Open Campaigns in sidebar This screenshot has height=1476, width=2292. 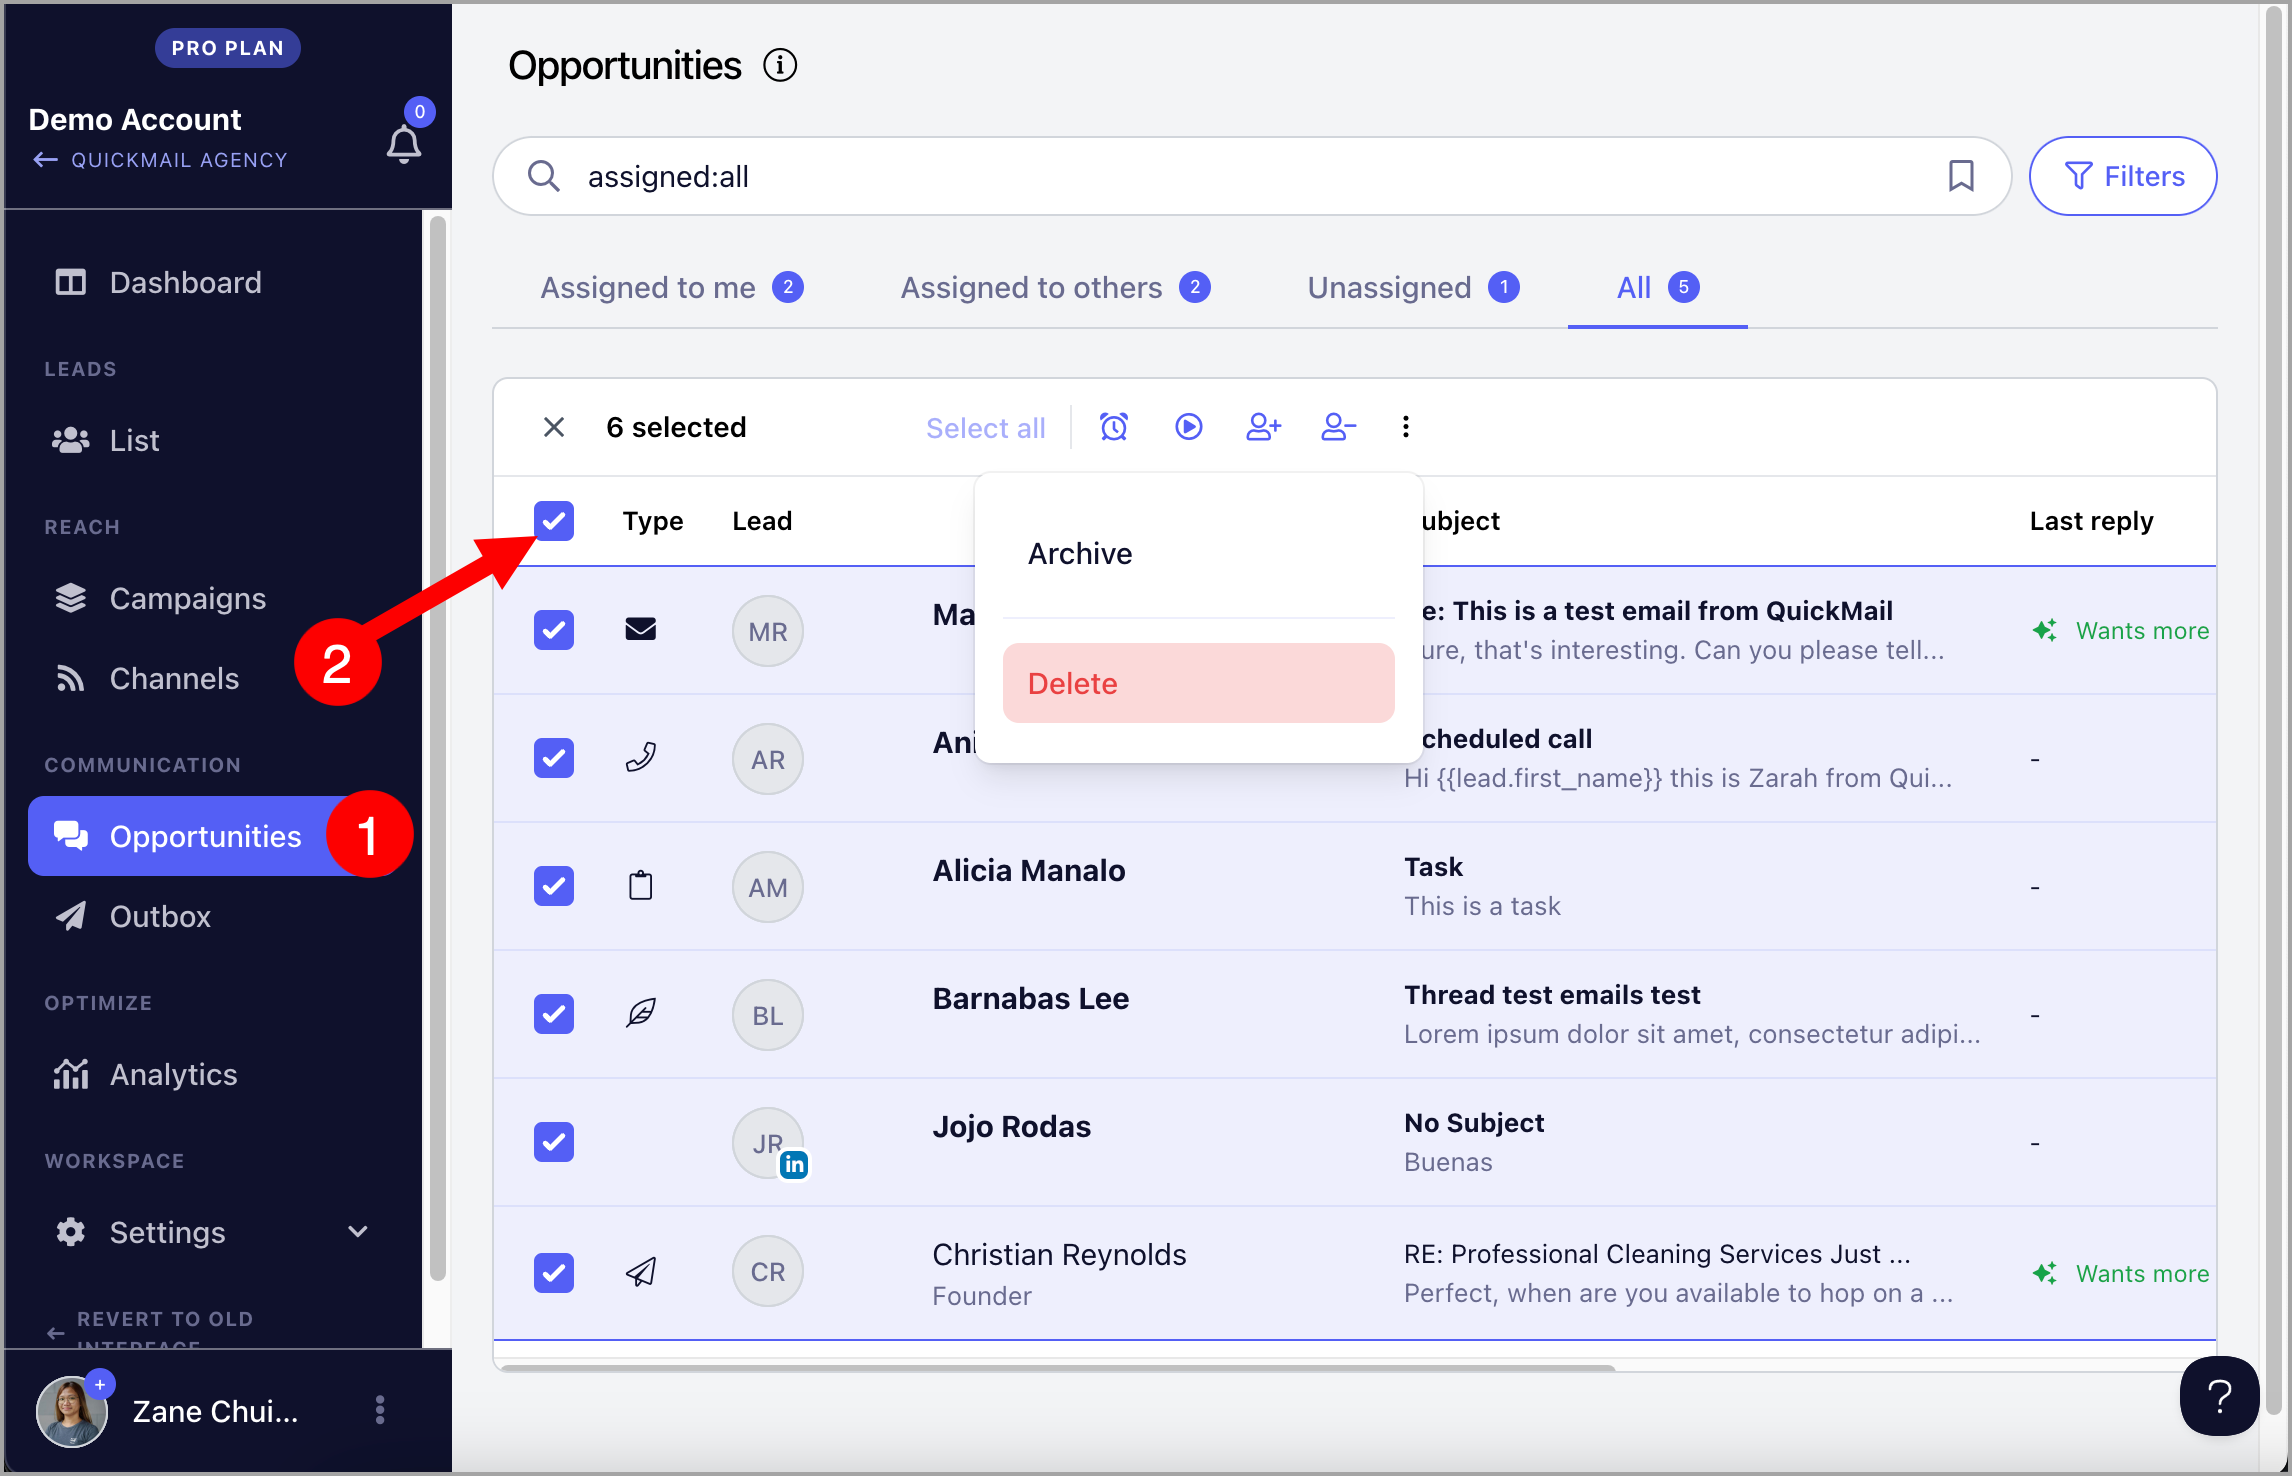(160, 599)
